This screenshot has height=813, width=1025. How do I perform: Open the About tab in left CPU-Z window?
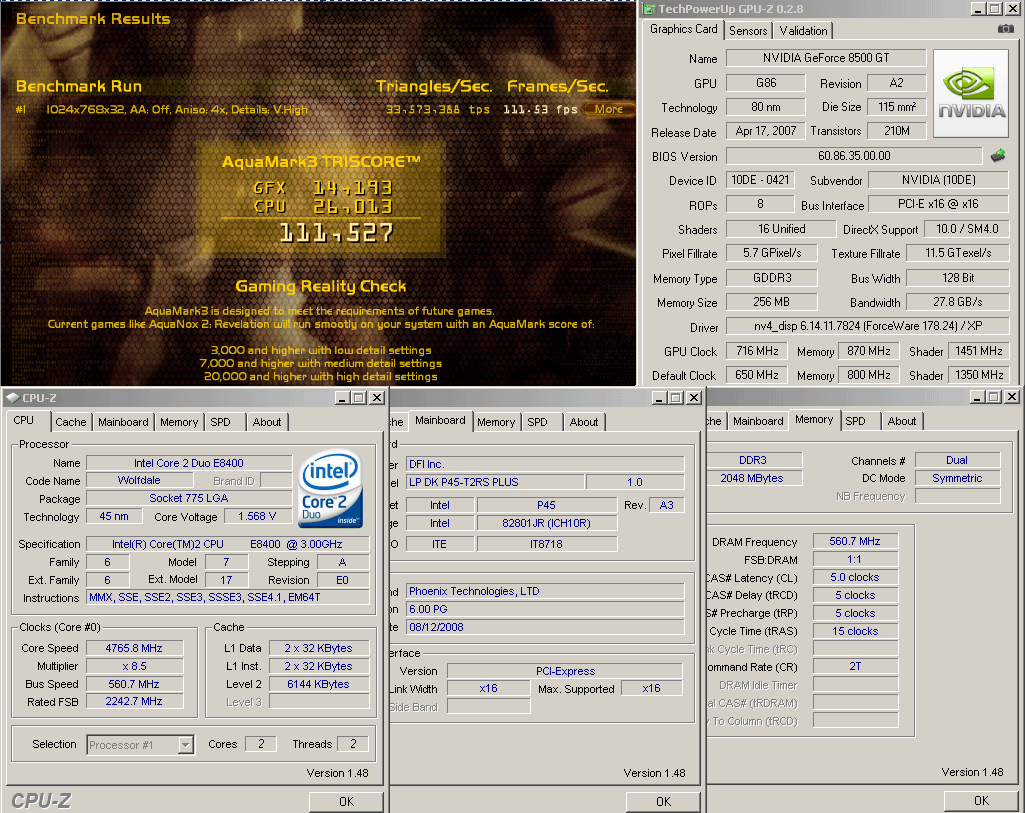tap(267, 422)
